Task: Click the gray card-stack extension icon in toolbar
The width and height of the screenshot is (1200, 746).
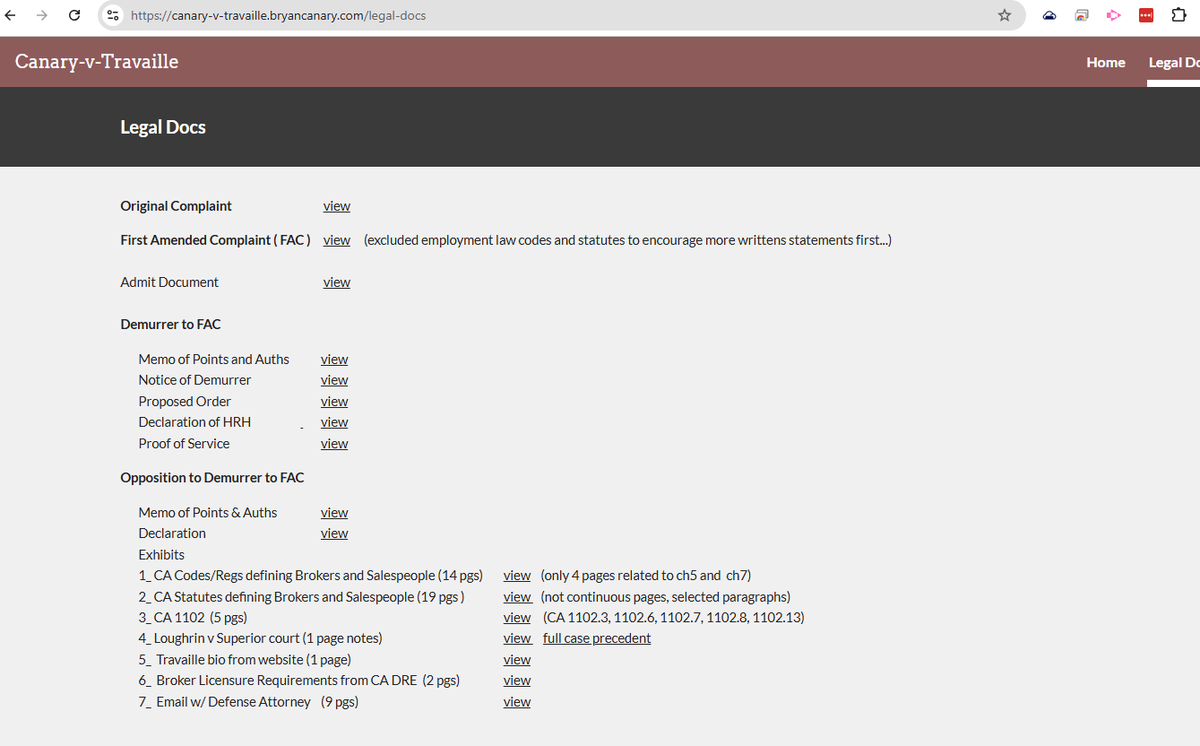Action: (x=1082, y=16)
